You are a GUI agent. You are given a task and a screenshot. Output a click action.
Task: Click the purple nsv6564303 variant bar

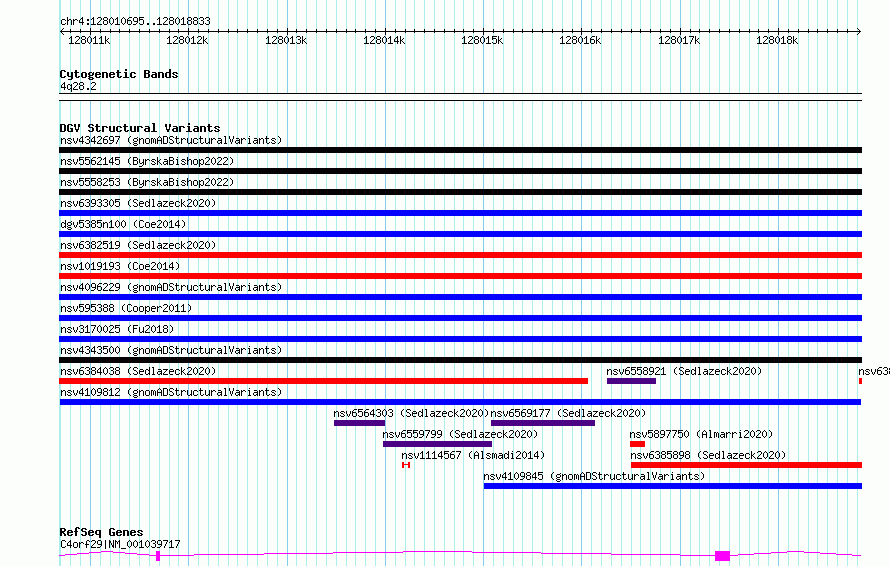(x=359, y=423)
